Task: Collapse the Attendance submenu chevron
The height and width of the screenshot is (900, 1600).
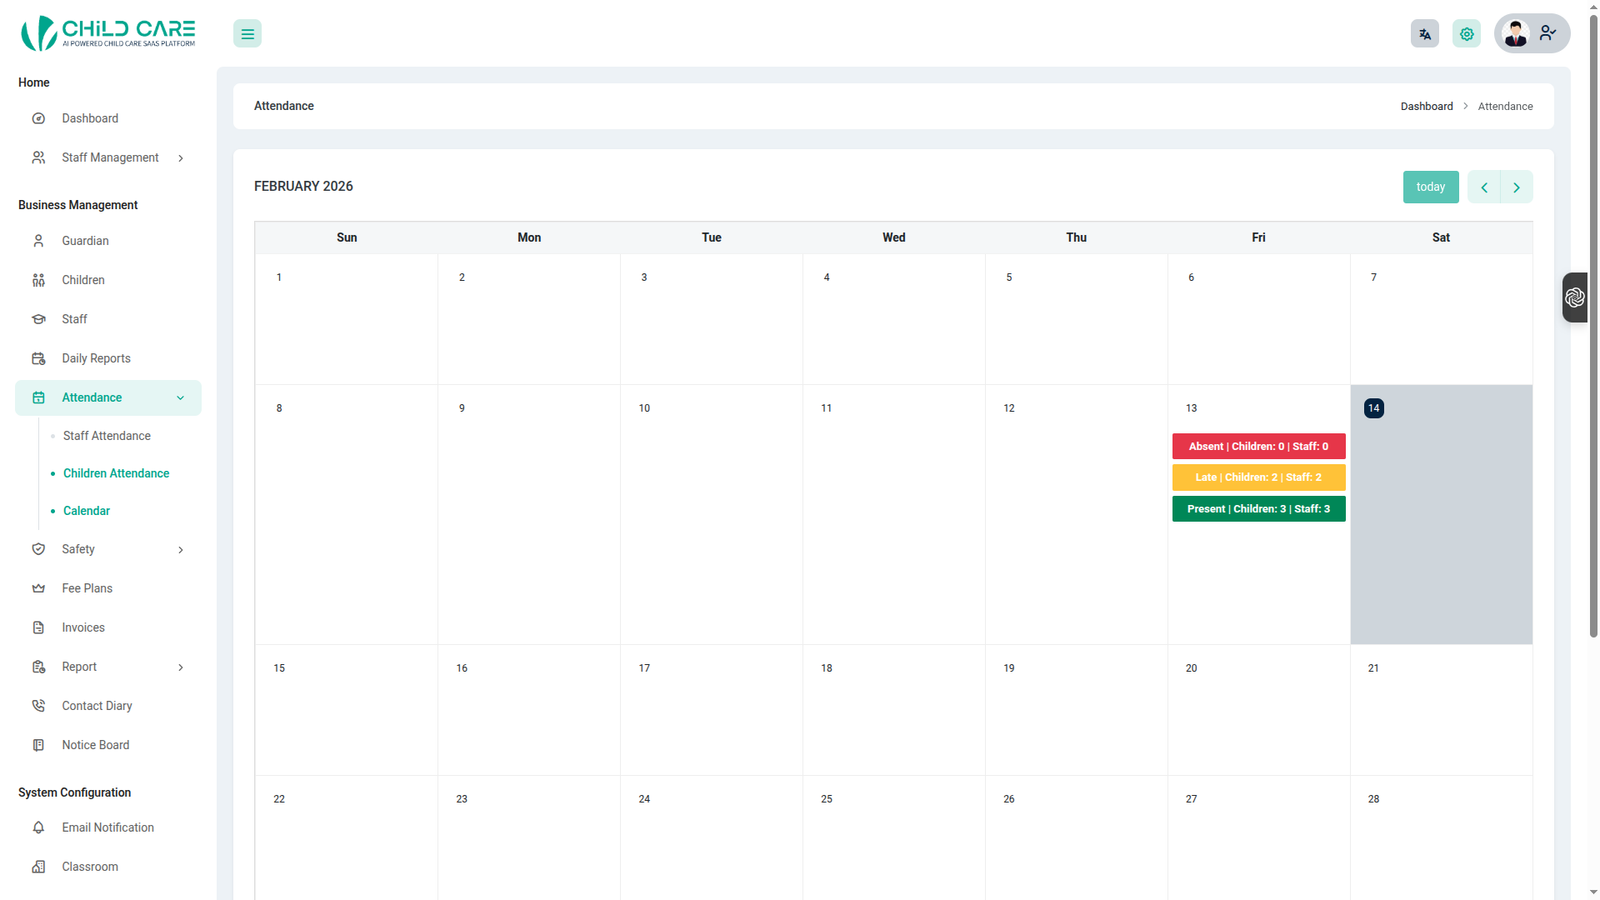Action: [x=181, y=398]
